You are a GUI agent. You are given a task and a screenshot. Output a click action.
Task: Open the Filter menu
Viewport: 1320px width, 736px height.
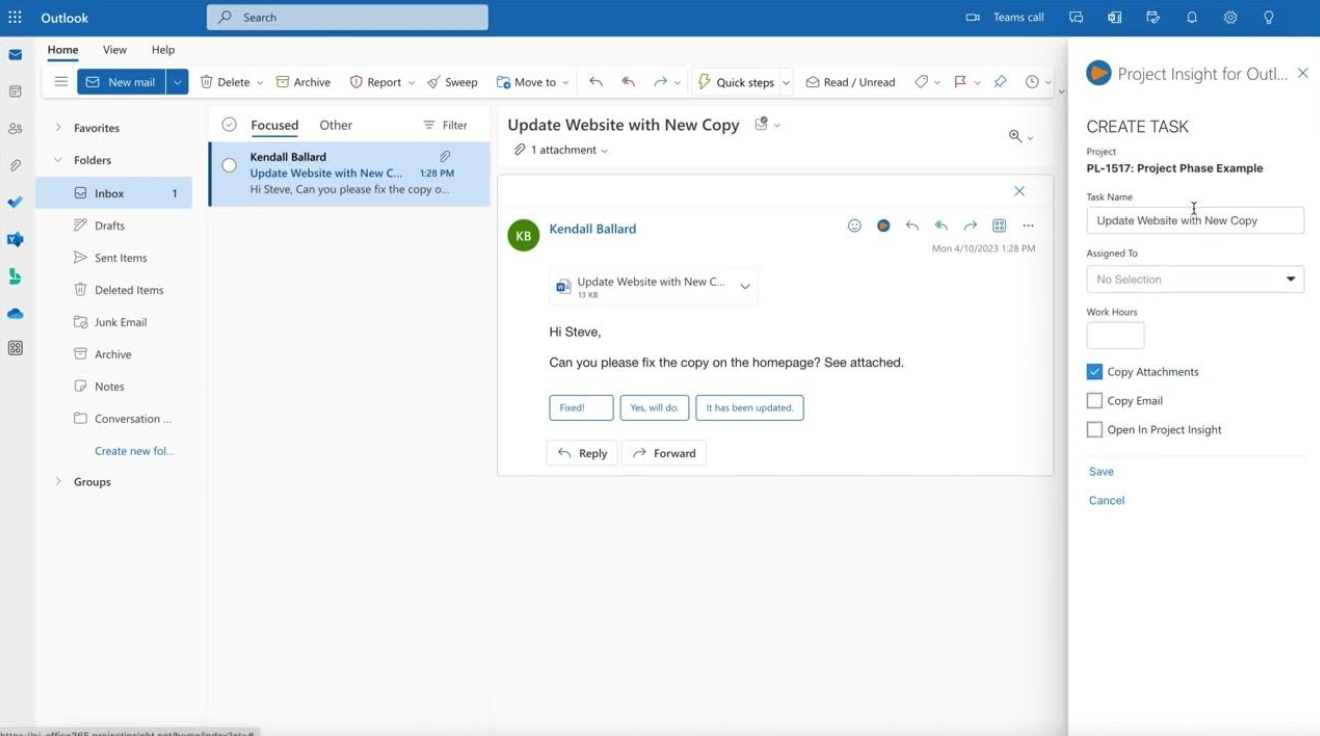[445, 125]
